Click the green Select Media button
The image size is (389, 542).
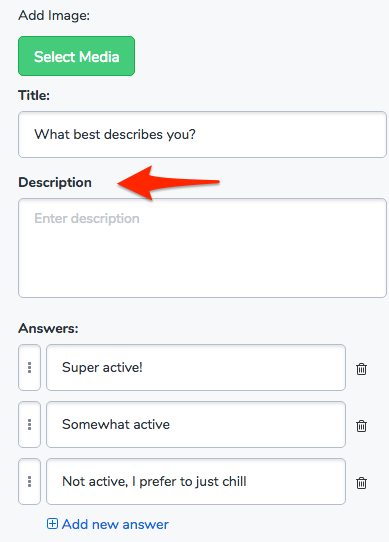click(76, 56)
